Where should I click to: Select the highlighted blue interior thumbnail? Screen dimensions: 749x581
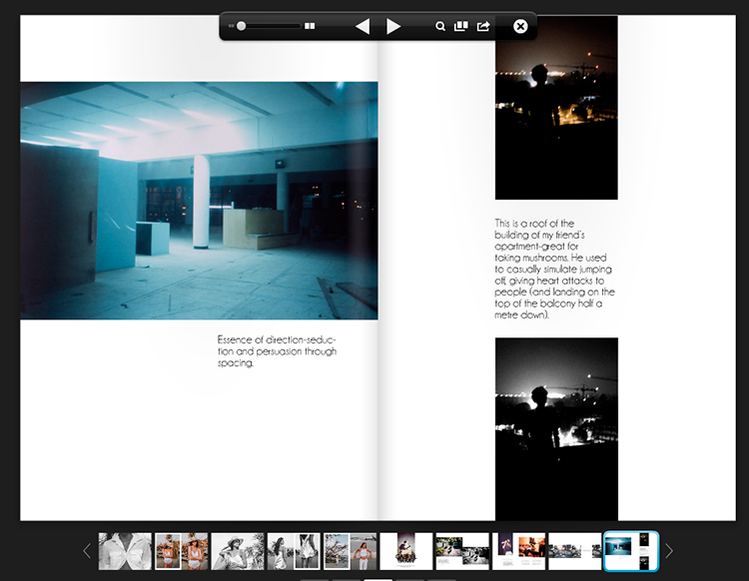[x=631, y=551]
